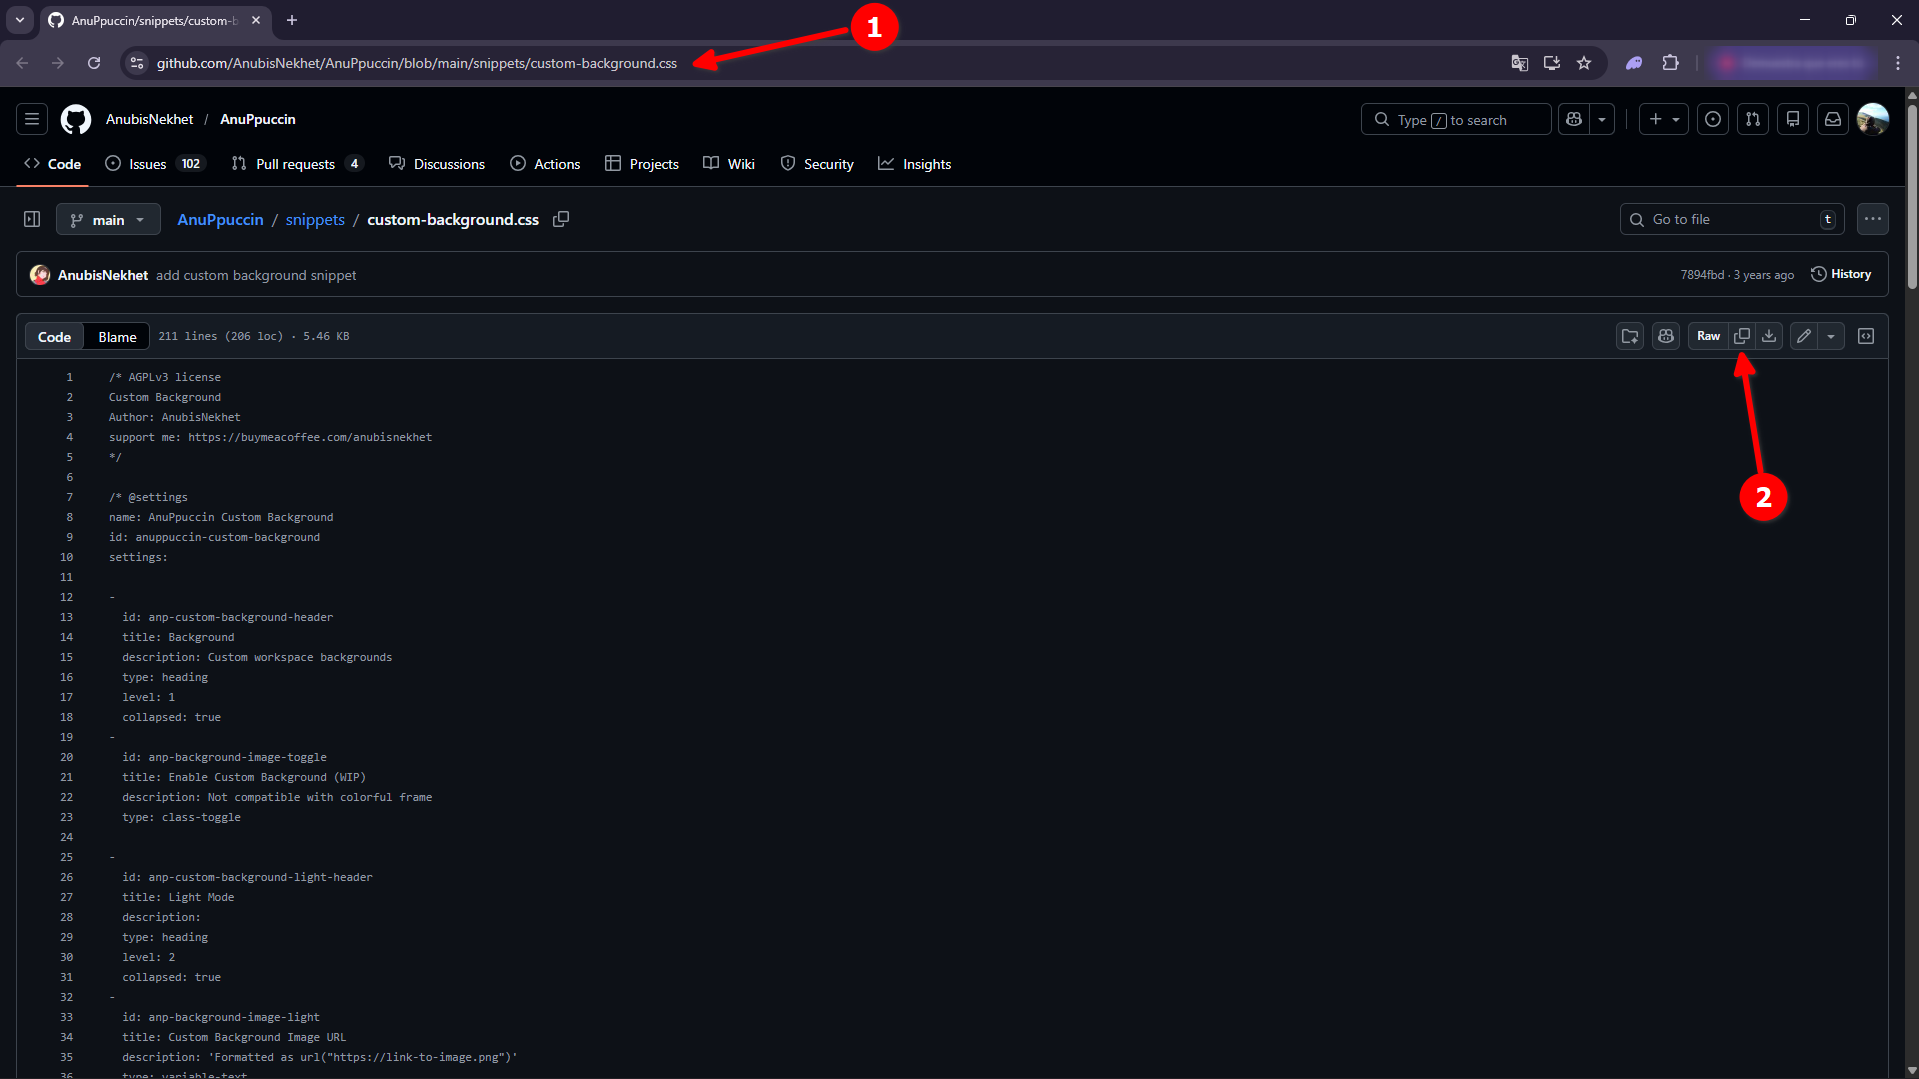Toggle the file tree side panel
This screenshot has height=1079, width=1919.
tap(32, 219)
